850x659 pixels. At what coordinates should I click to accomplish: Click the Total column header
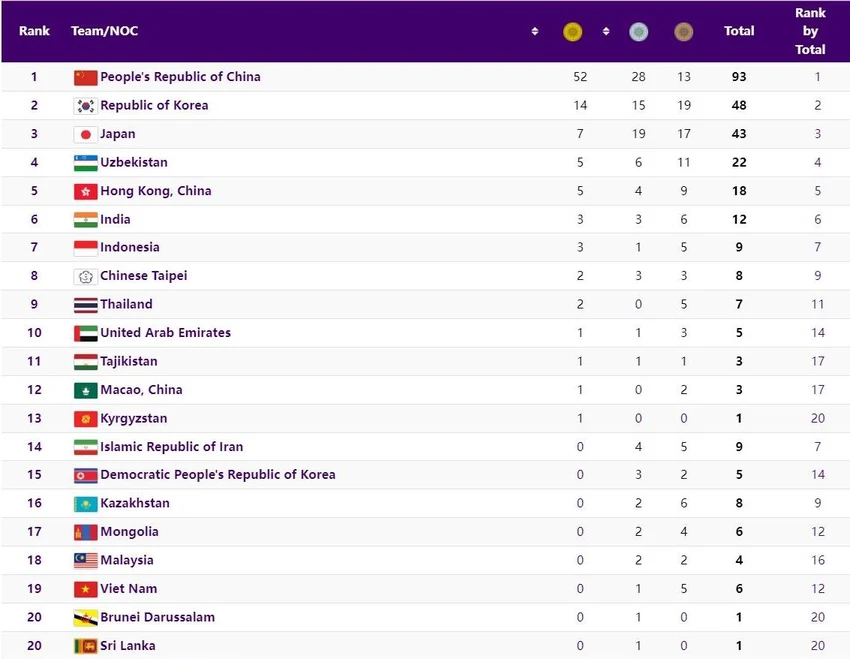pyautogui.click(x=739, y=31)
